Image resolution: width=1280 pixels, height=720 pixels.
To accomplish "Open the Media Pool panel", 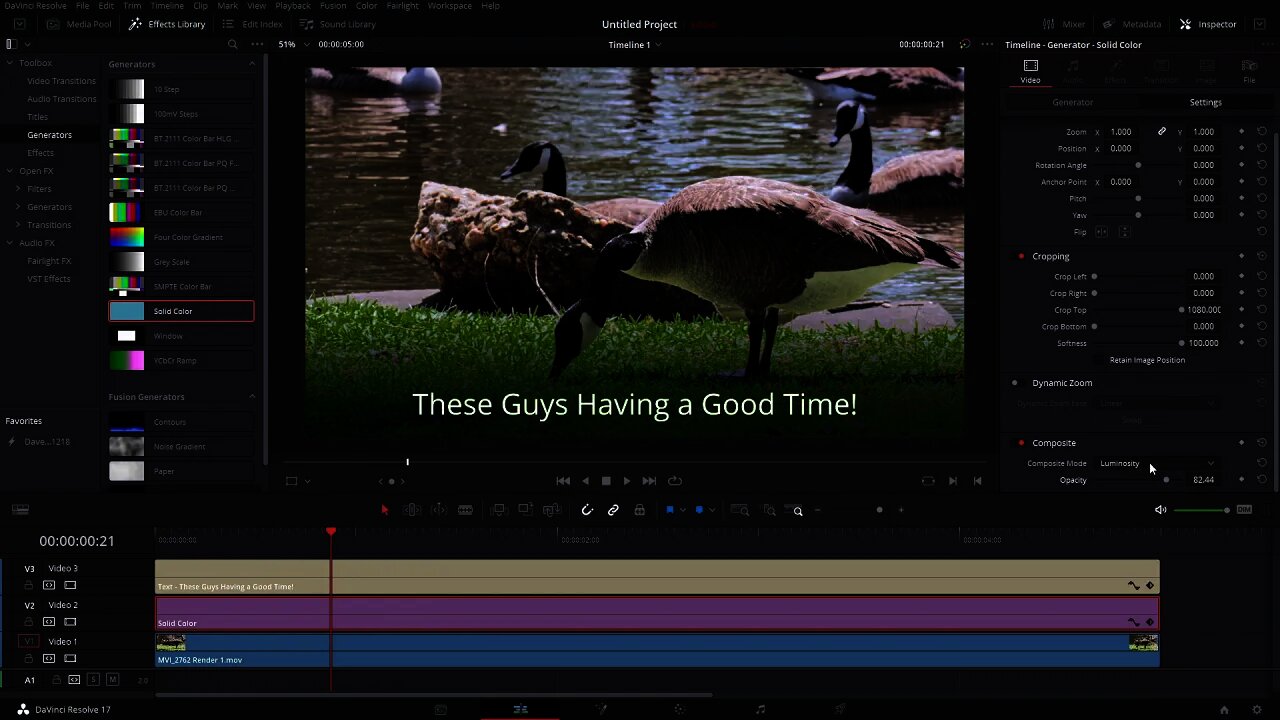I will tap(79, 24).
